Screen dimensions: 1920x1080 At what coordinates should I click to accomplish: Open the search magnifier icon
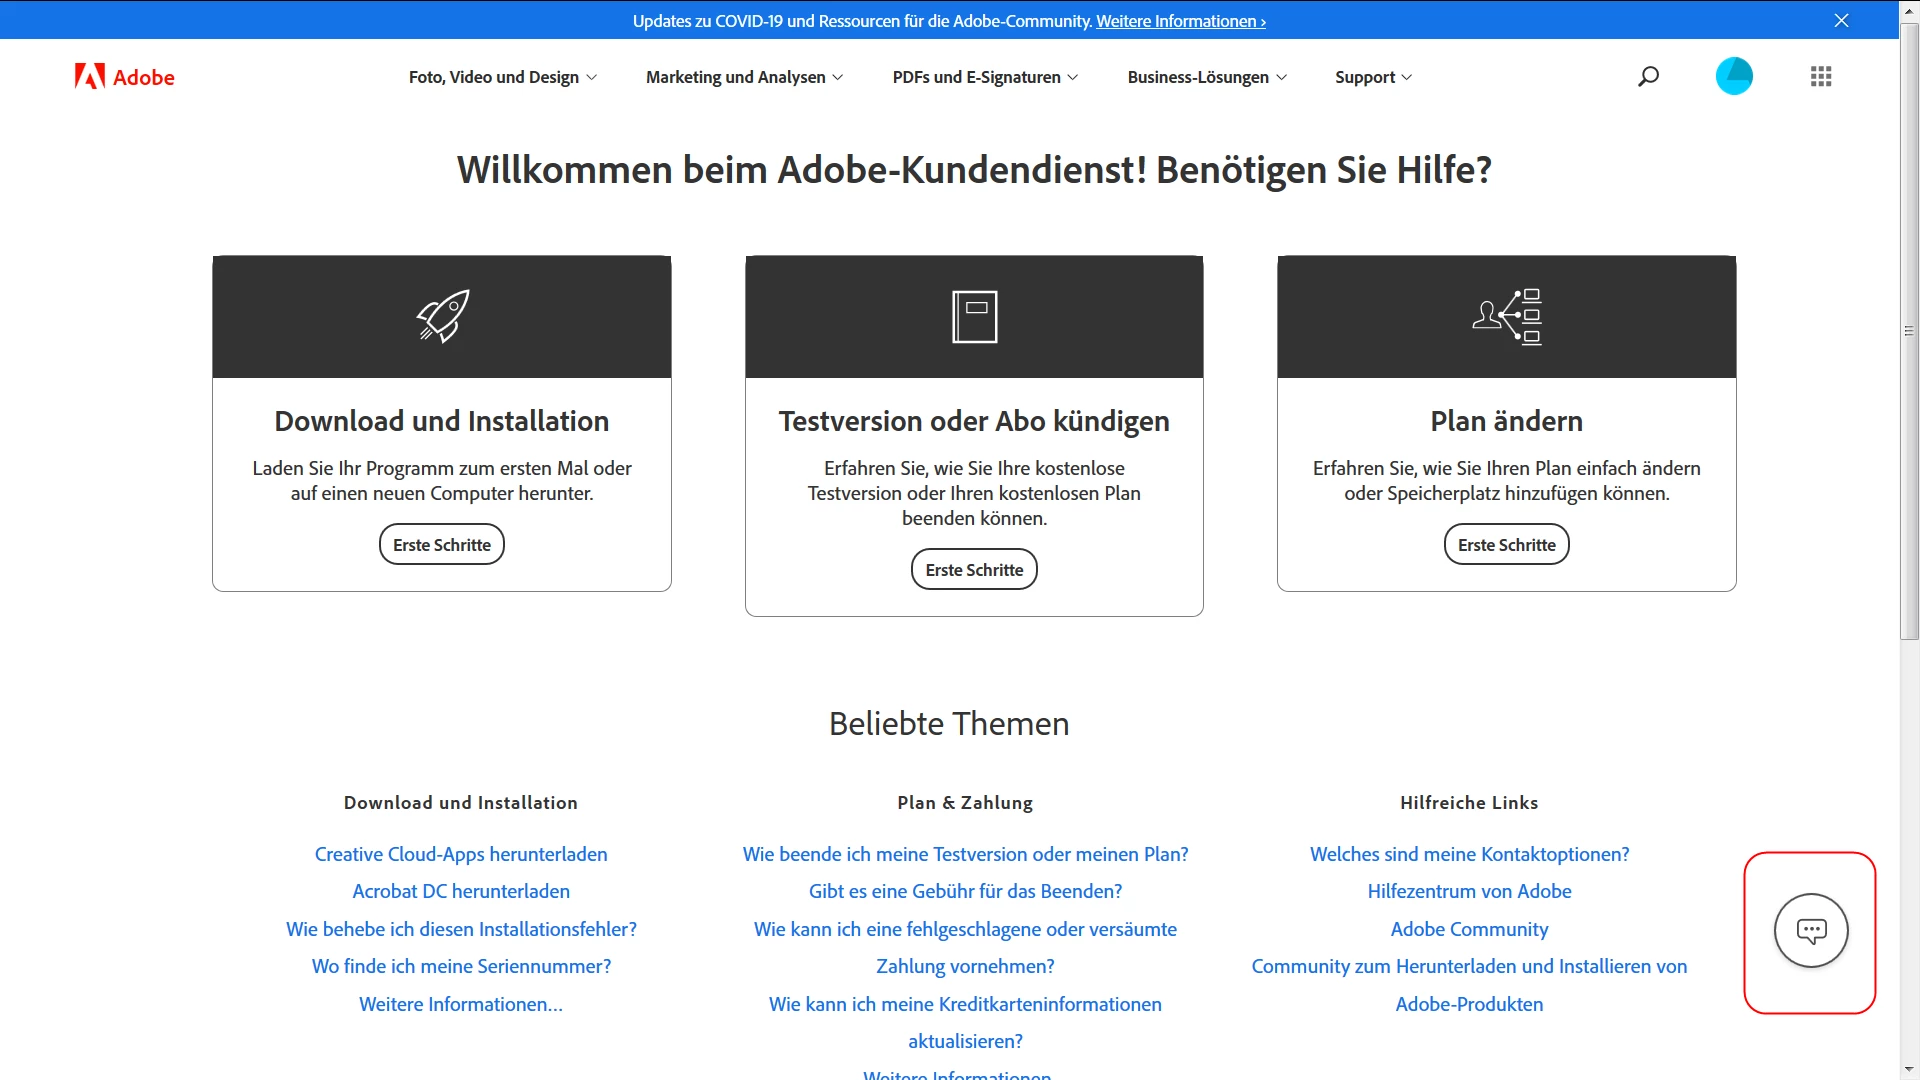(1648, 76)
